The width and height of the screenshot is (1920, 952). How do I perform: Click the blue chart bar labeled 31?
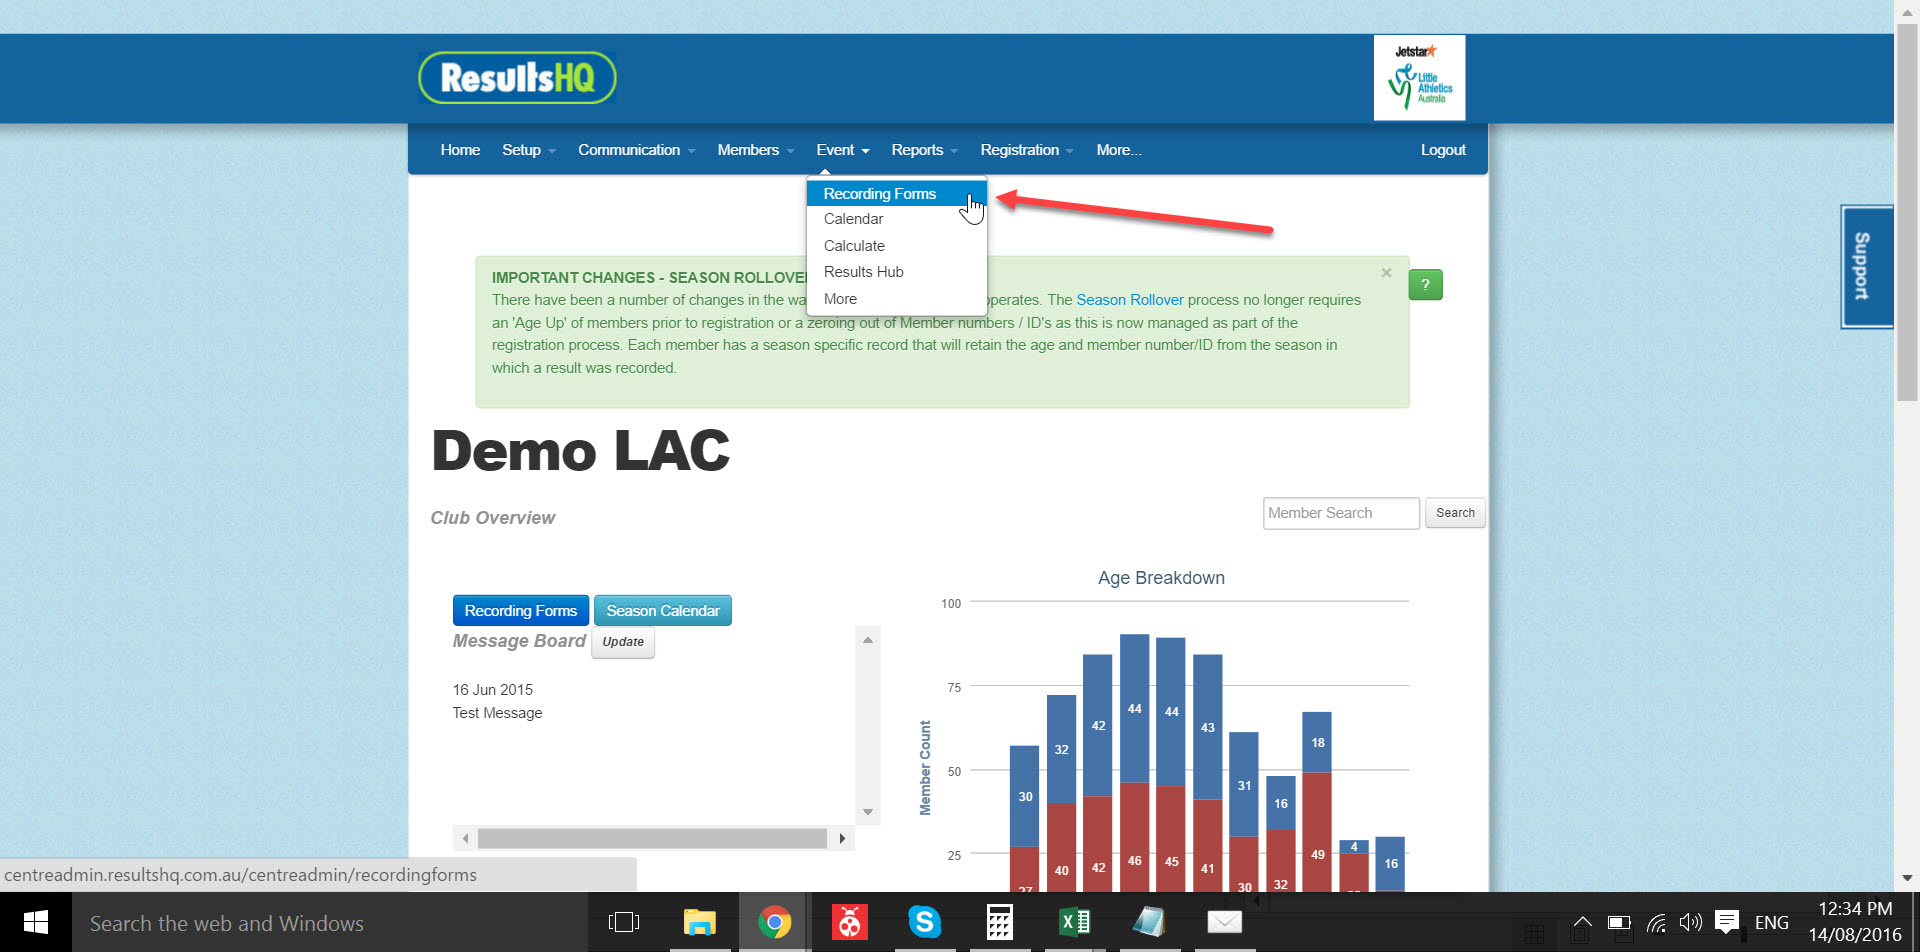coord(1244,785)
